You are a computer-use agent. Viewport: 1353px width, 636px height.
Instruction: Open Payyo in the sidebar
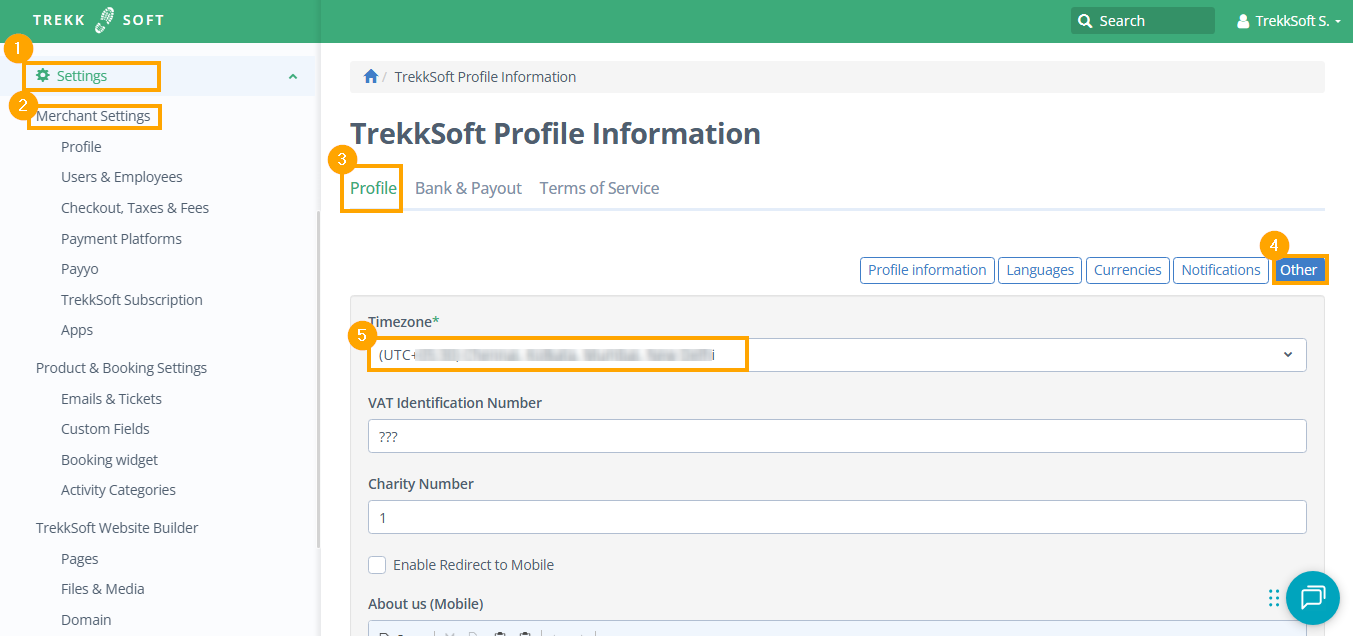(80, 269)
